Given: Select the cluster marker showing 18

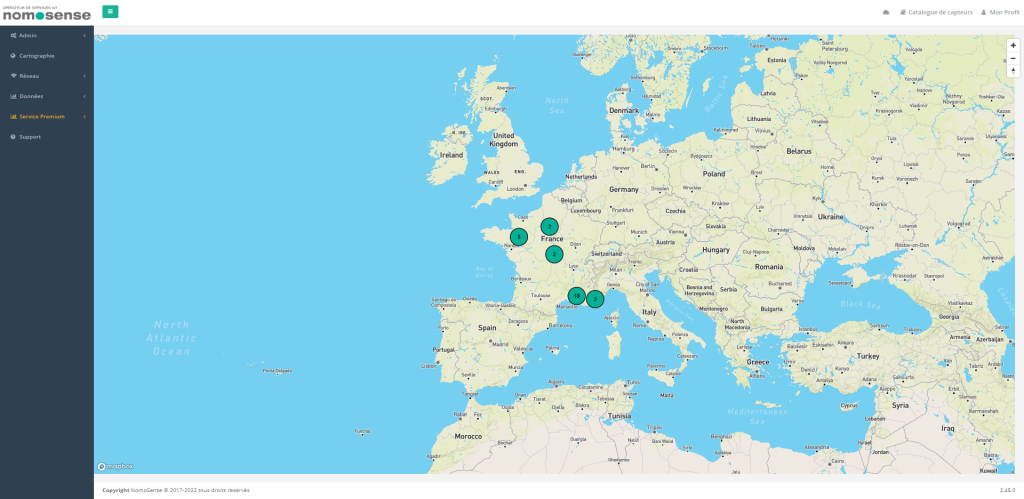Looking at the screenshot, I should [577, 296].
